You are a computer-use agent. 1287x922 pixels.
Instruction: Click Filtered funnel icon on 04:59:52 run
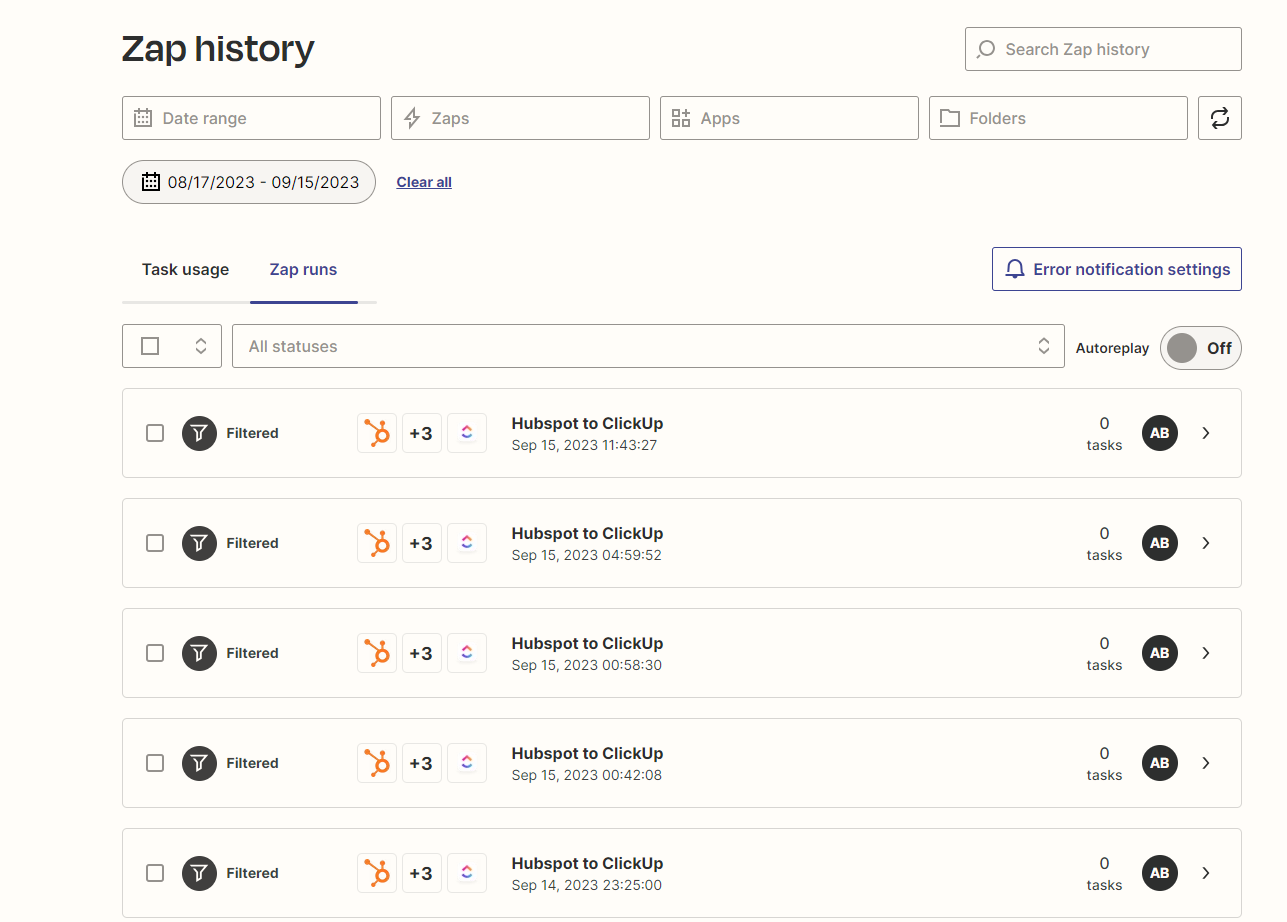199,543
